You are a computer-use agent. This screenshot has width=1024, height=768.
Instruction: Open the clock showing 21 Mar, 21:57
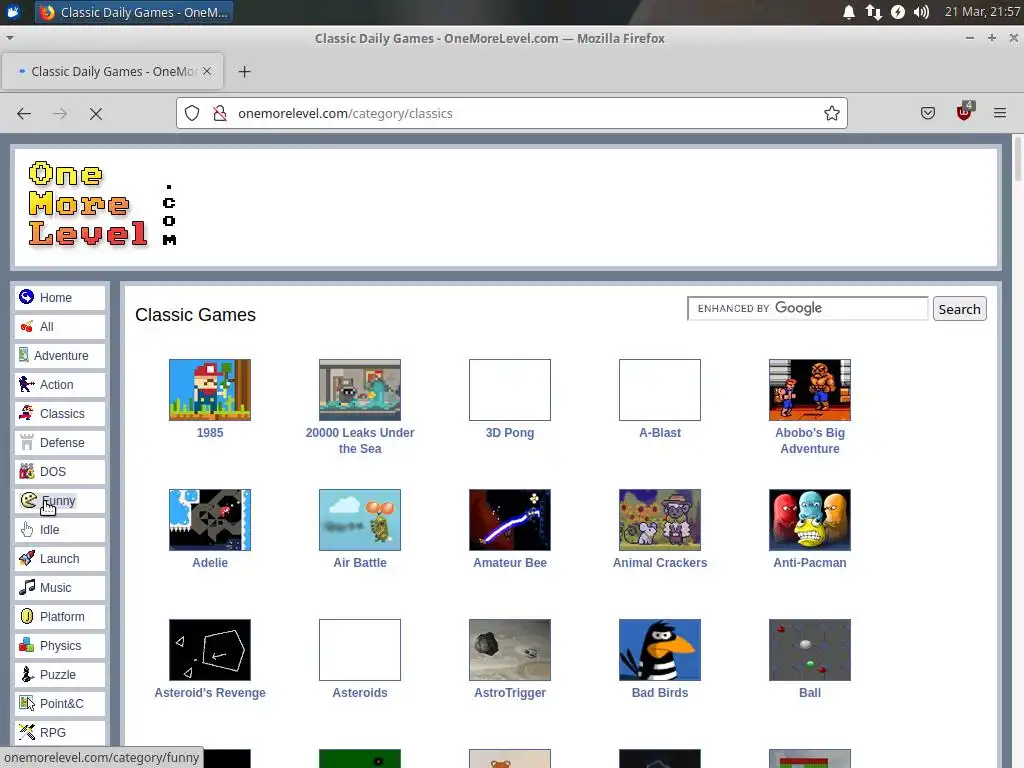tap(982, 12)
